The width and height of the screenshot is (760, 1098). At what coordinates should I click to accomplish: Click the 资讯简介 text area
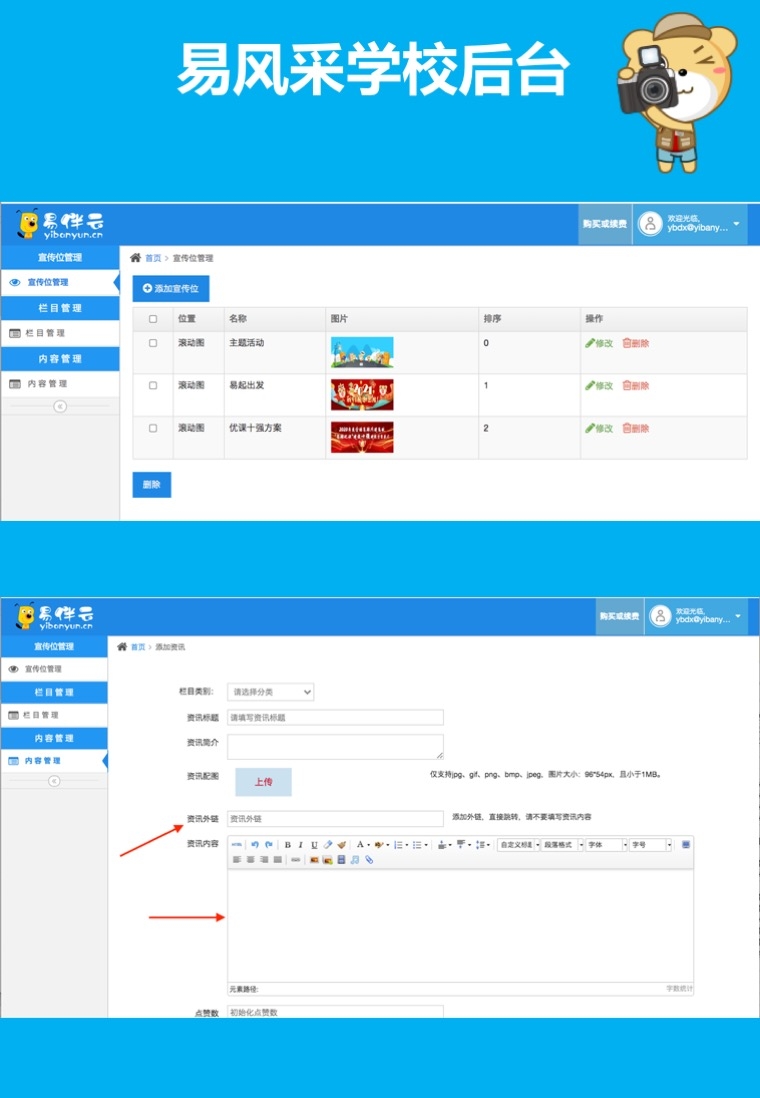[336, 746]
